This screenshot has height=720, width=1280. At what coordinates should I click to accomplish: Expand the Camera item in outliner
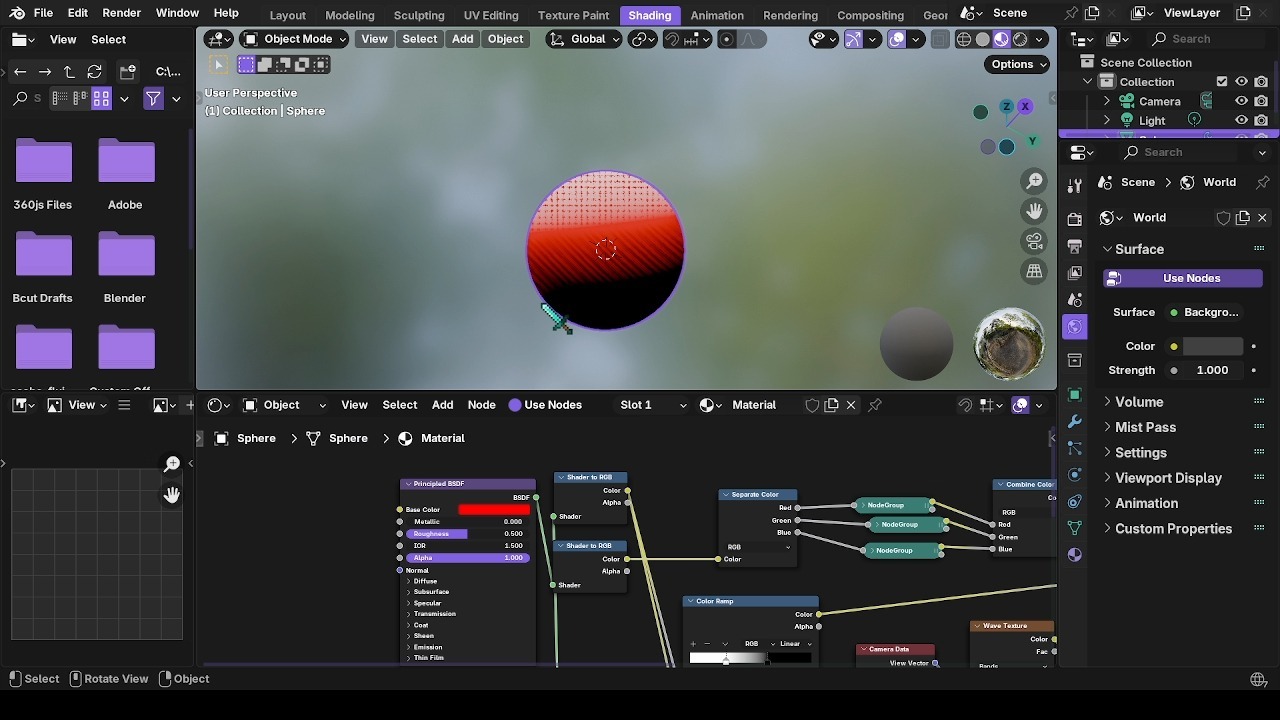1107,101
